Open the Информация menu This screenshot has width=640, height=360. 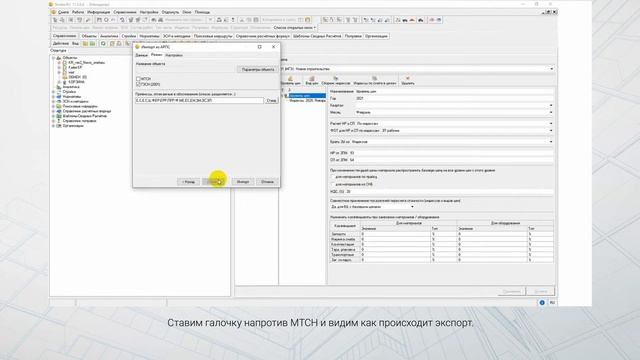tap(99, 12)
